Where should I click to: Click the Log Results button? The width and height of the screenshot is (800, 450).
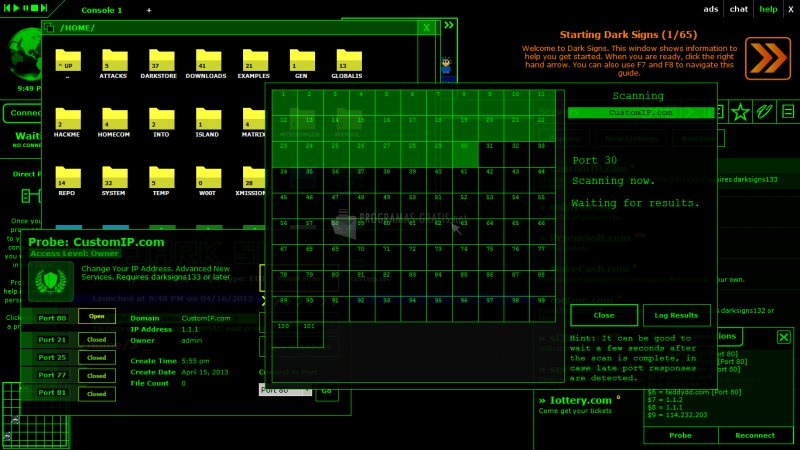677,315
